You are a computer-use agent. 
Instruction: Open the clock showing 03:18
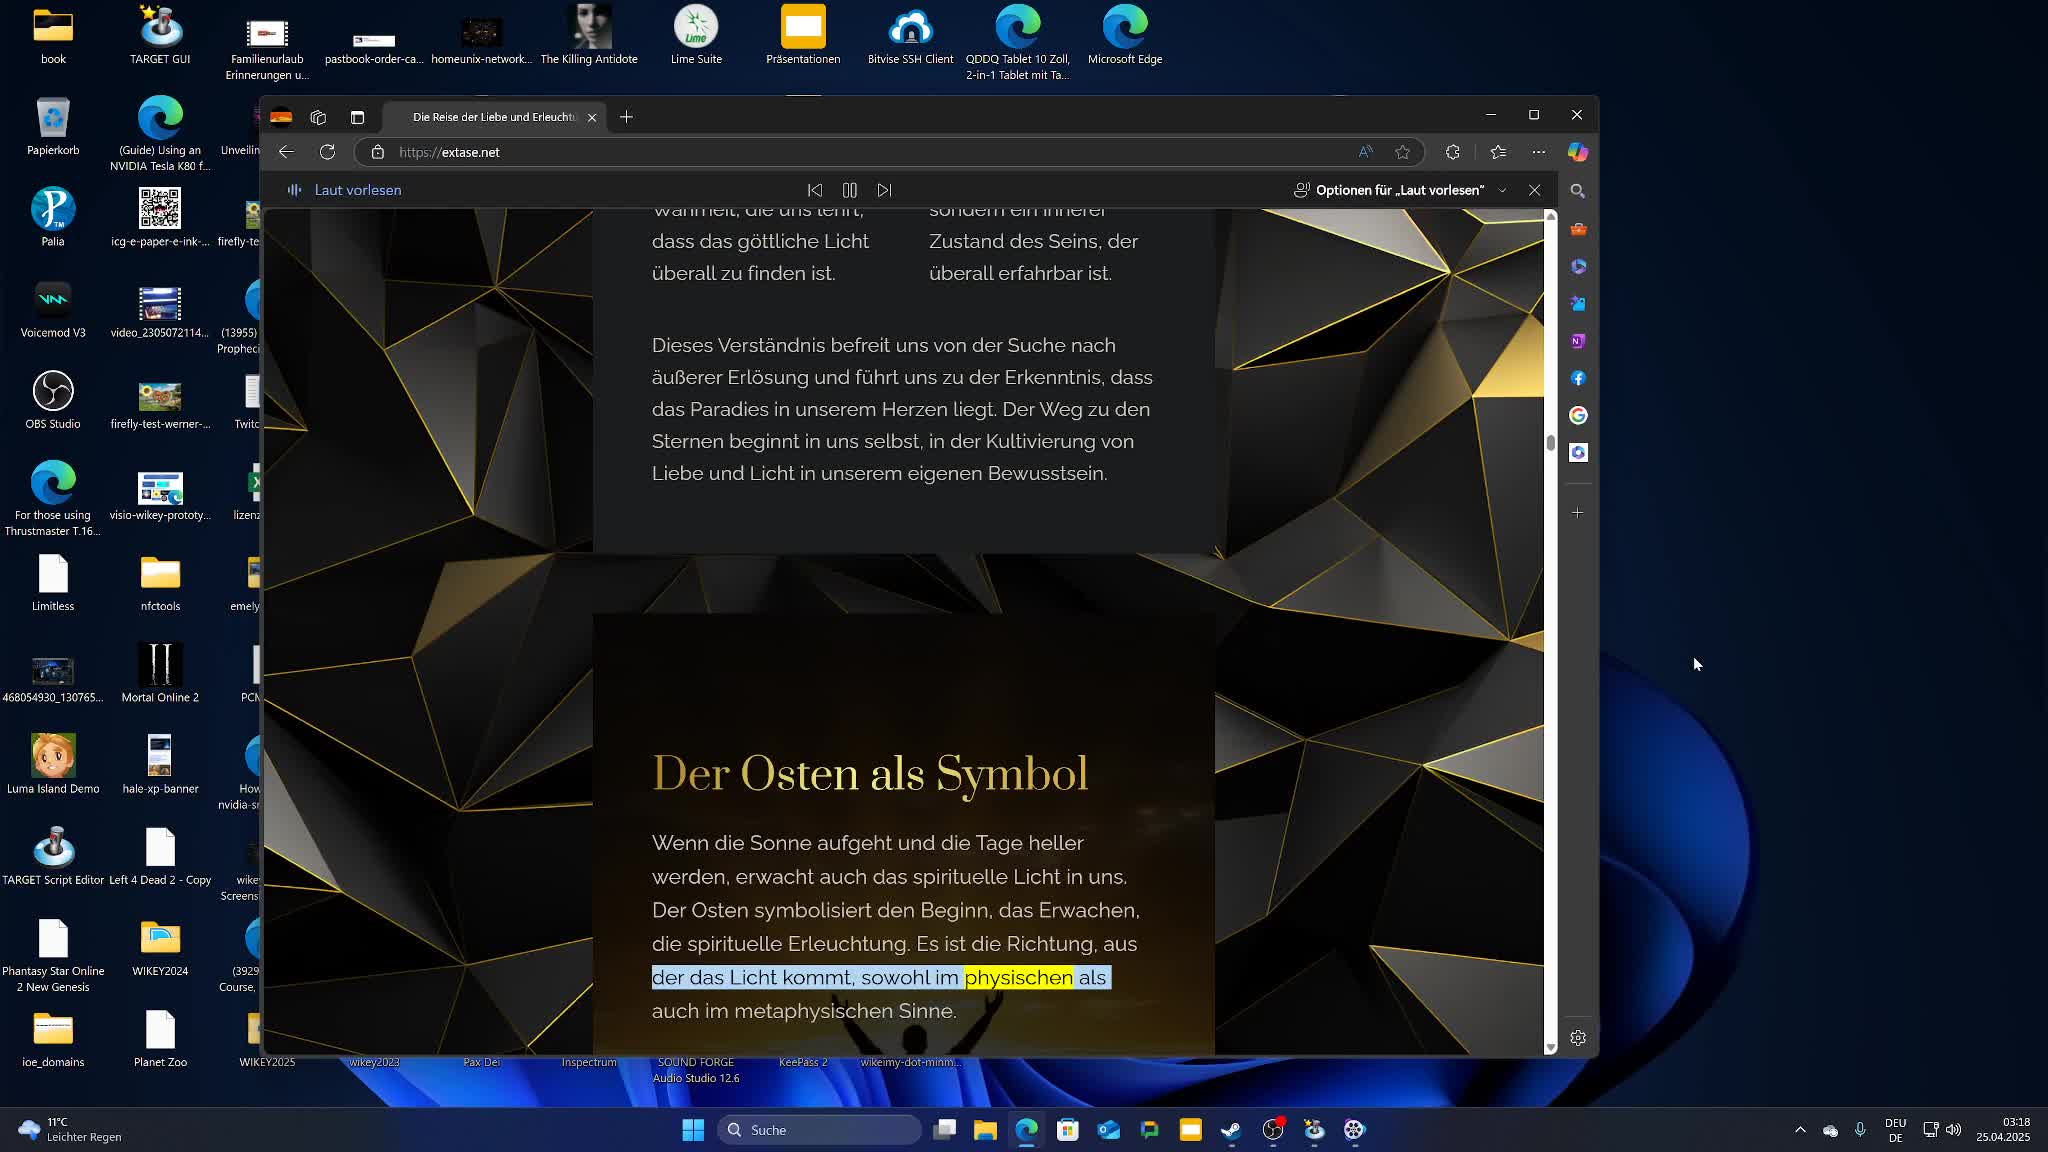[2003, 1130]
